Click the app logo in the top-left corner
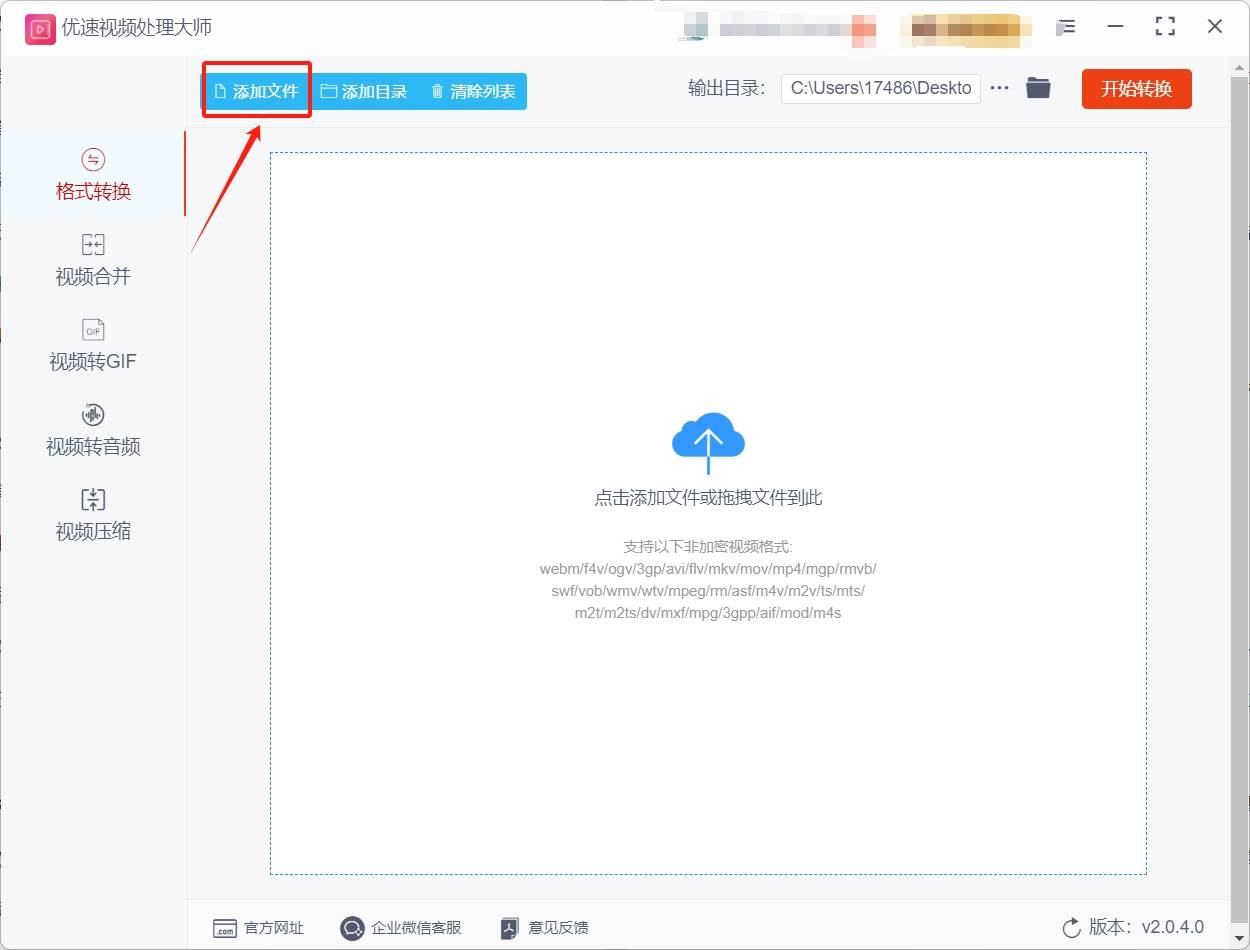Screen dimensions: 1250x950 tap(38, 29)
